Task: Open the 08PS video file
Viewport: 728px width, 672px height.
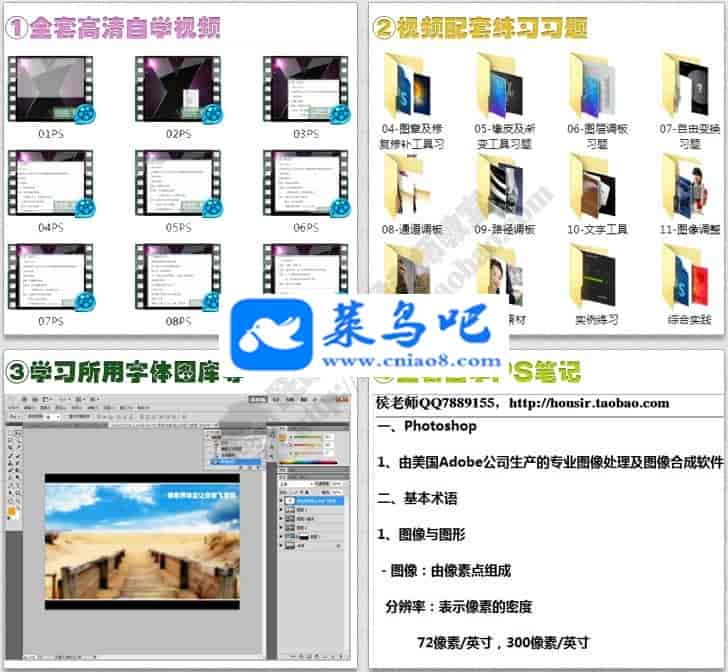Action: pos(178,275)
